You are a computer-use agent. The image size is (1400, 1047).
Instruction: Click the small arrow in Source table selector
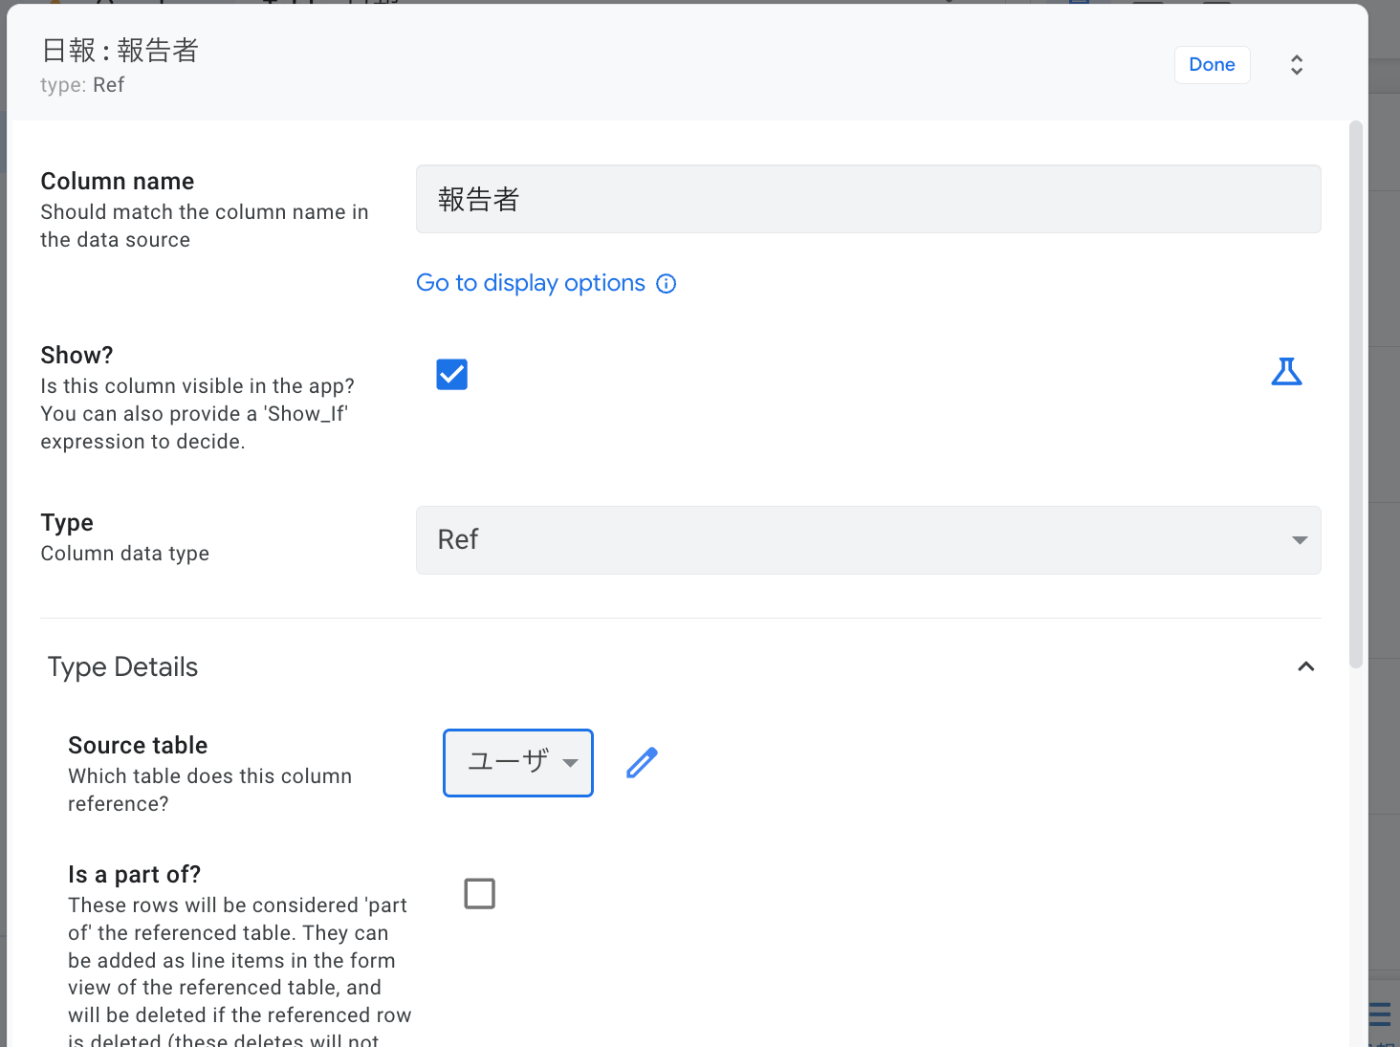point(570,763)
